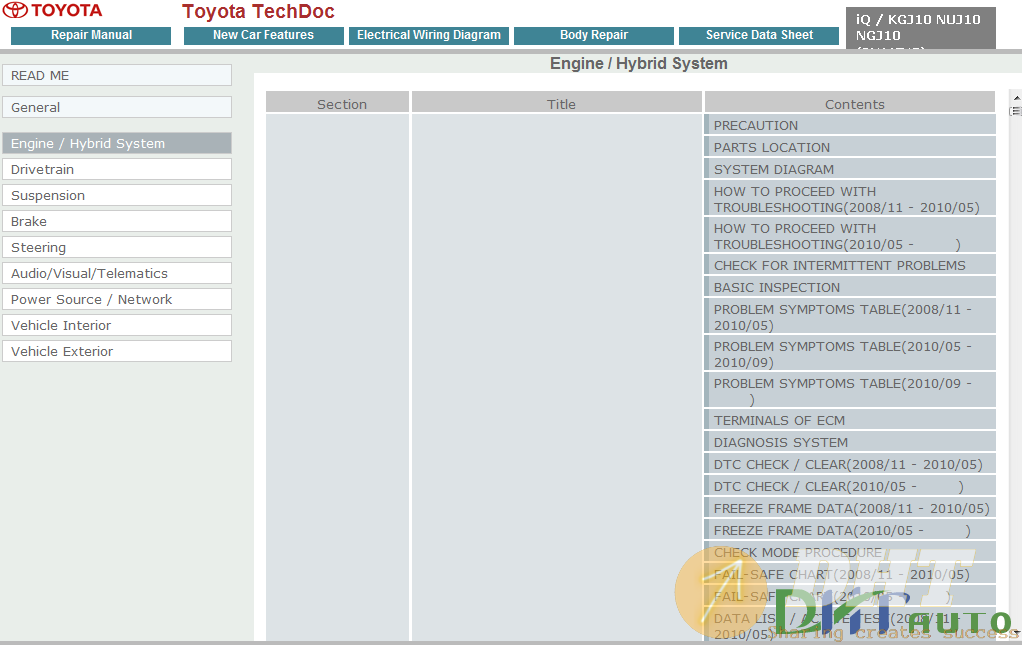This screenshot has height=645, width=1022.
Task: Open Problem Symptoms Table (2010/09 - )
Action: (x=850, y=391)
